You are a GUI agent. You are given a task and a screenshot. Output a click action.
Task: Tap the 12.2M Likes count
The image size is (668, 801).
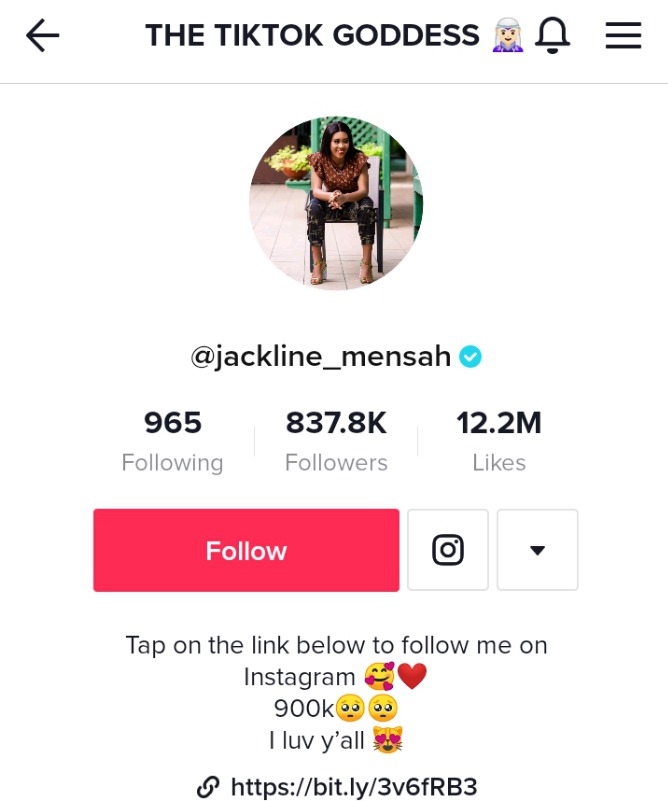(499, 442)
